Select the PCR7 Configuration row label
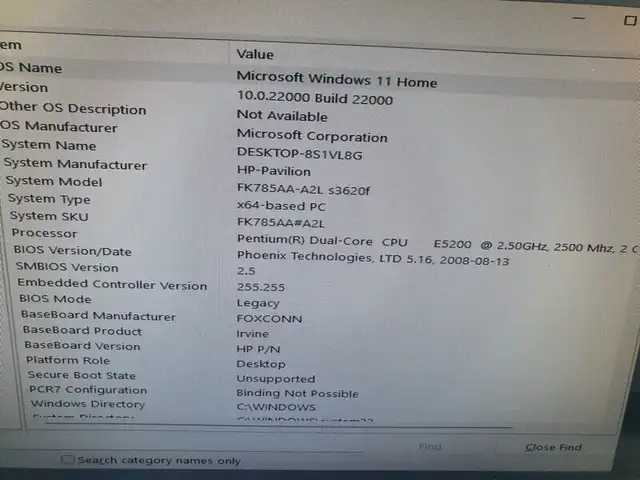Image resolution: width=640 pixels, height=480 pixels. tap(88, 390)
